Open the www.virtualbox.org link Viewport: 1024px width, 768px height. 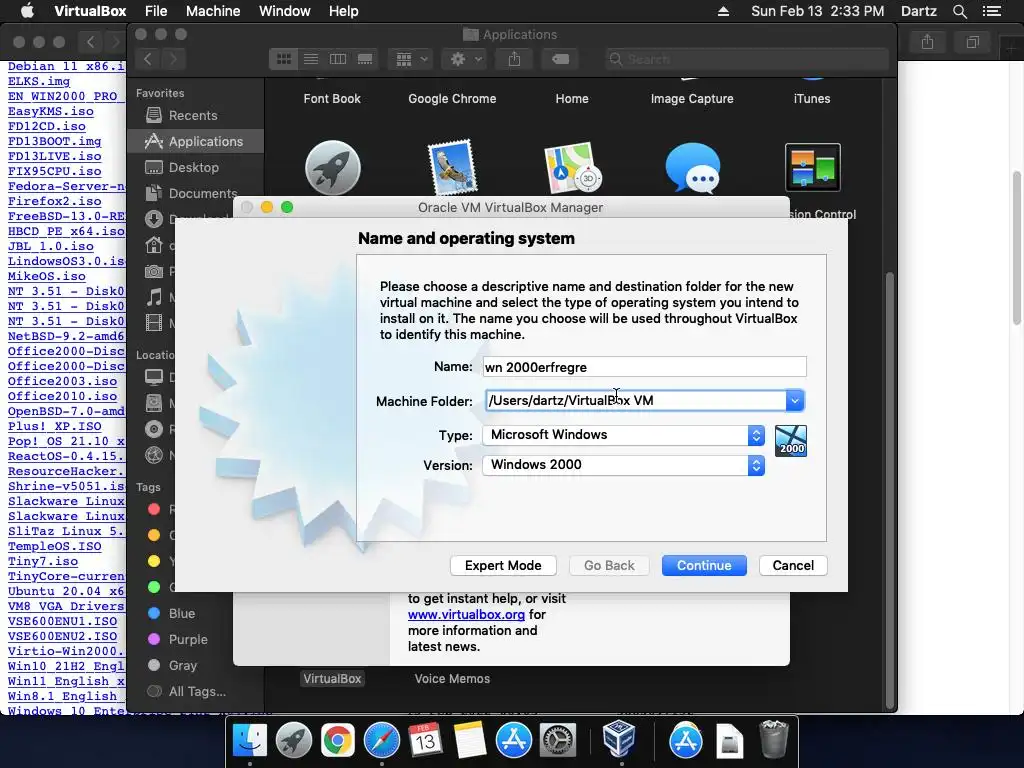(x=466, y=615)
